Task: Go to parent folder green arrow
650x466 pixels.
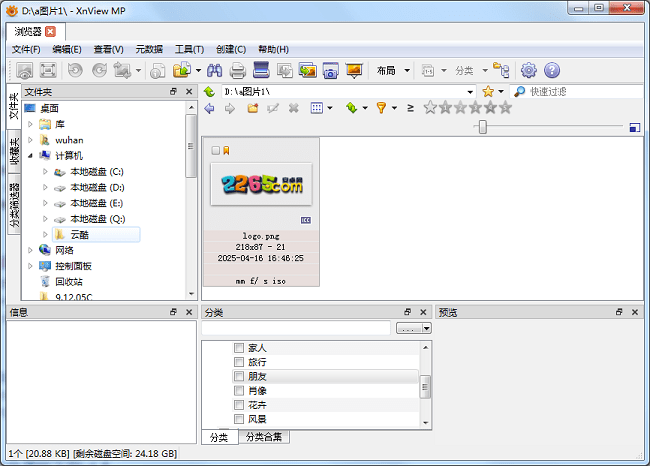Action: [x=209, y=92]
